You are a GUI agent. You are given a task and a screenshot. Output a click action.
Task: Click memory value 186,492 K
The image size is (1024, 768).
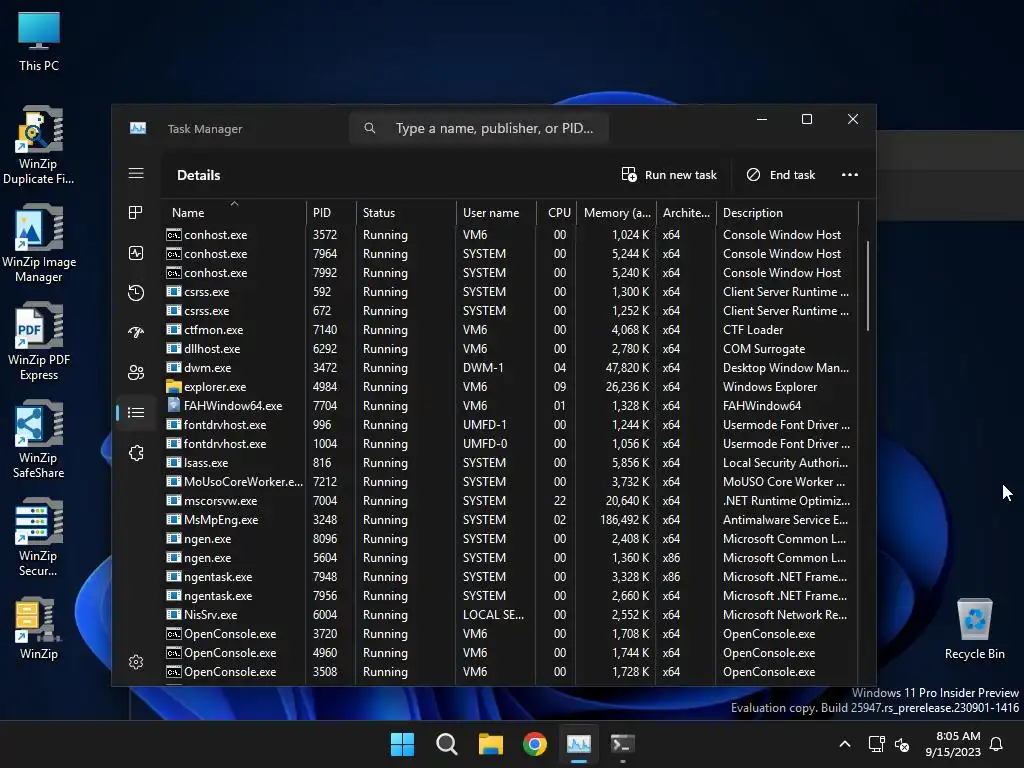pos(624,520)
